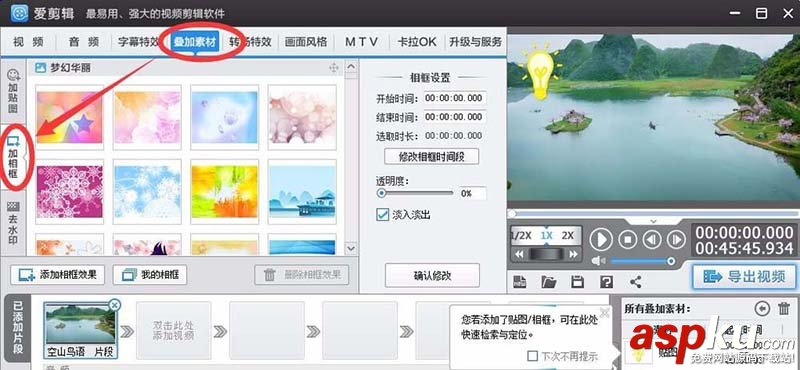
Task: Open the 加贴图 sidebar panel
Action: [x=13, y=92]
